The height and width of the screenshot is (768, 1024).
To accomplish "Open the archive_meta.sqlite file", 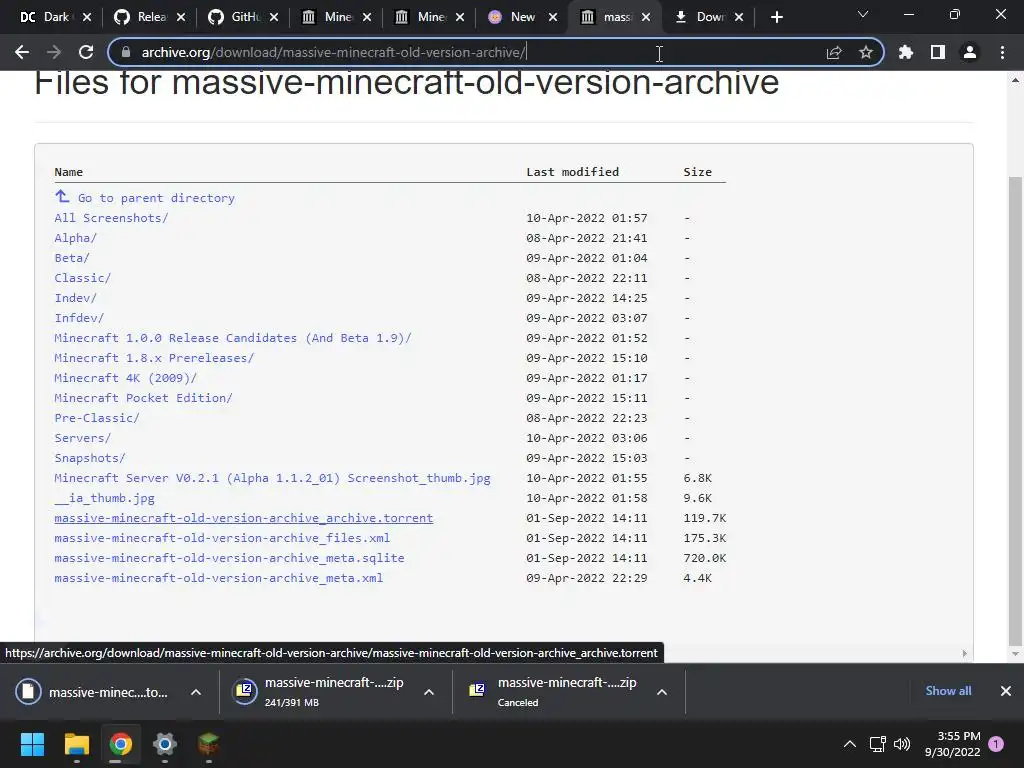I will (229, 558).
